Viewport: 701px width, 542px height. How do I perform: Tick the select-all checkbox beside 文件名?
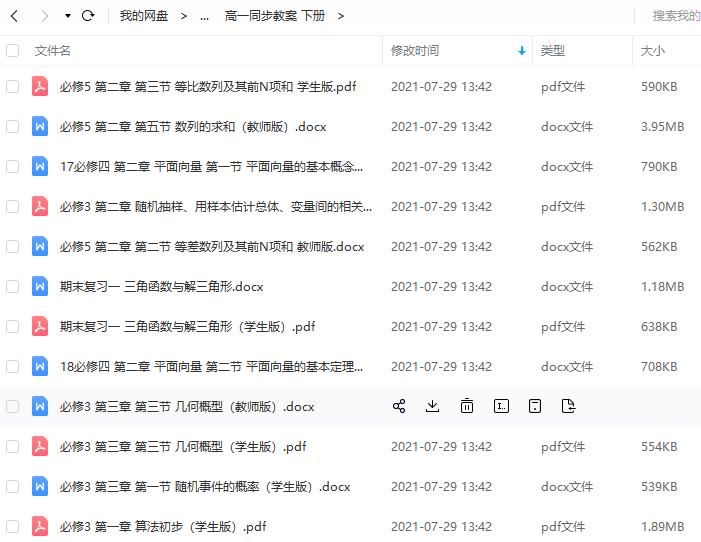tap(12, 51)
